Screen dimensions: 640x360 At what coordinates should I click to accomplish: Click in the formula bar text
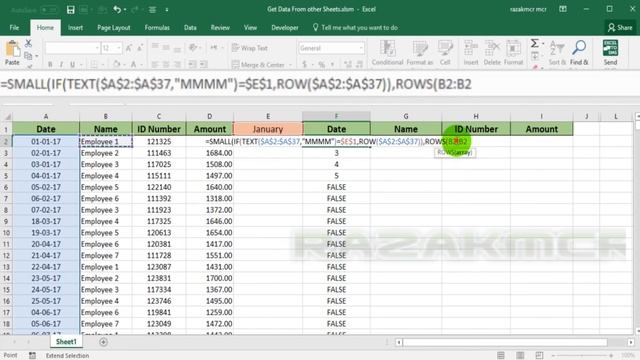[236, 84]
